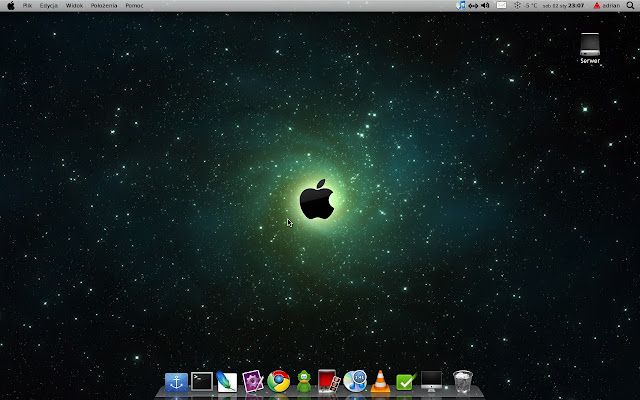Click the magnifying glass search icon
640x400 pixels.
point(630,5)
